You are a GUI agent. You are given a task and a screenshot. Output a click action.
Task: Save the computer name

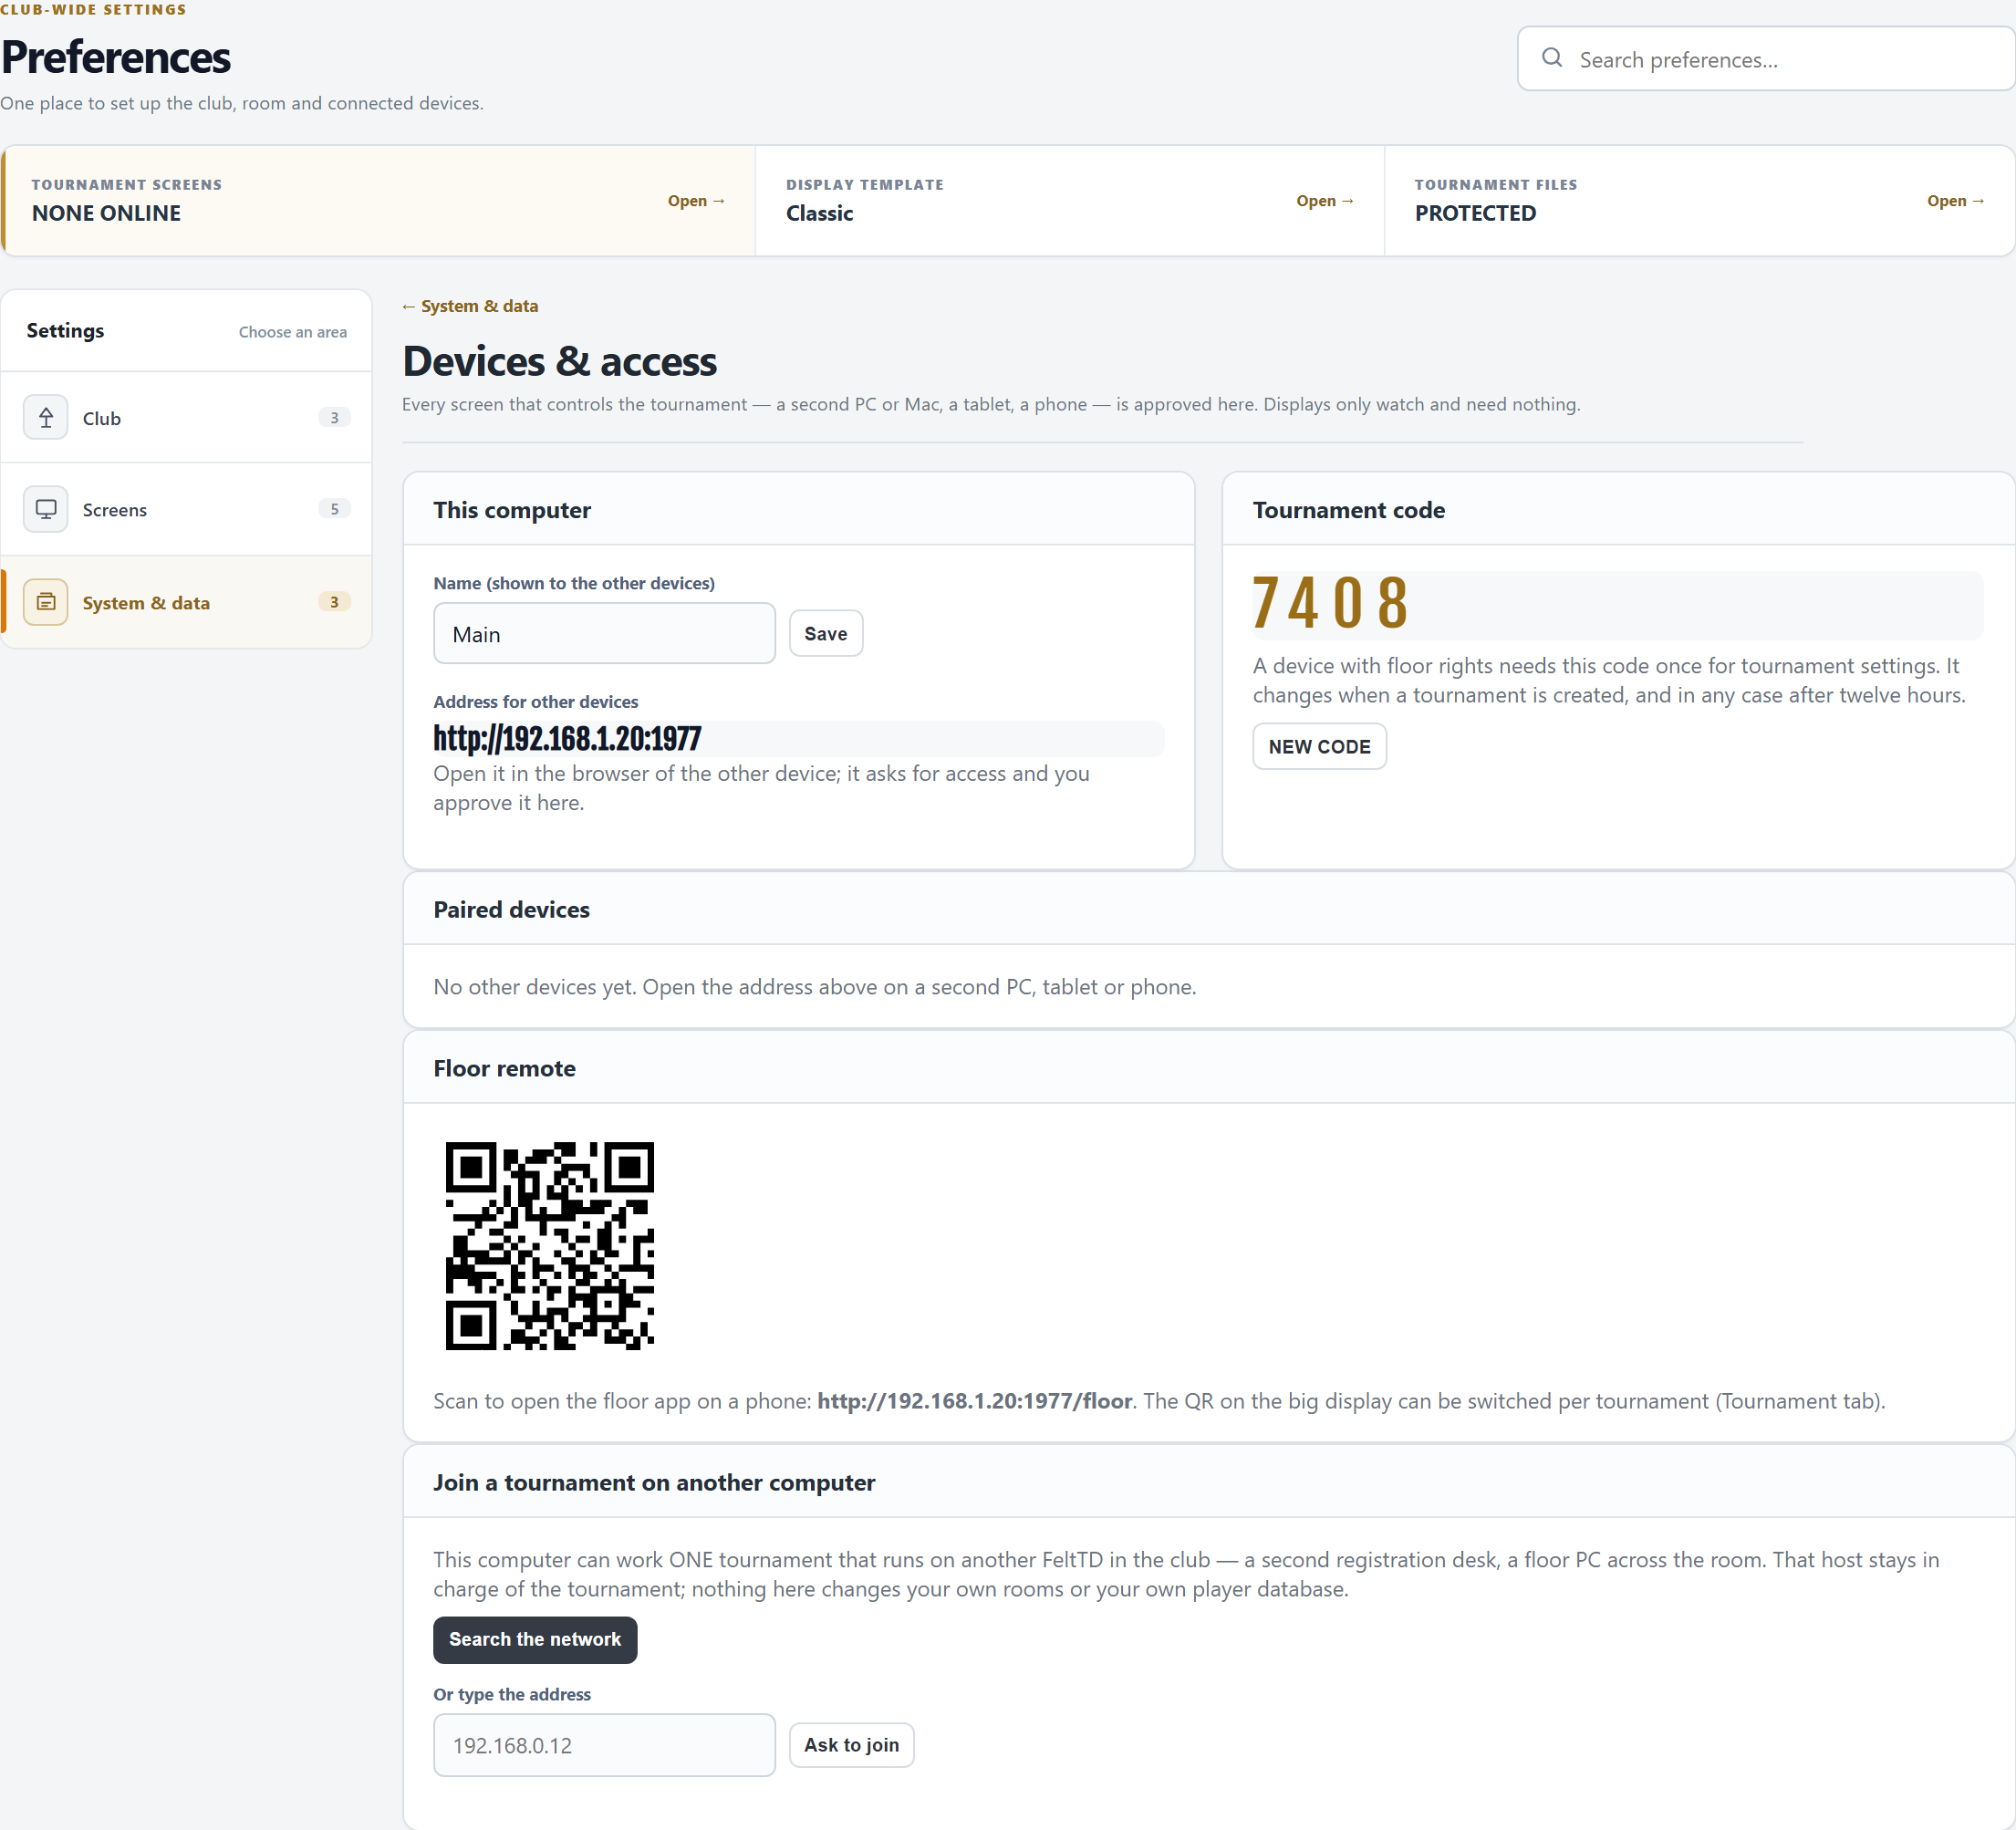tap(826, 634)
